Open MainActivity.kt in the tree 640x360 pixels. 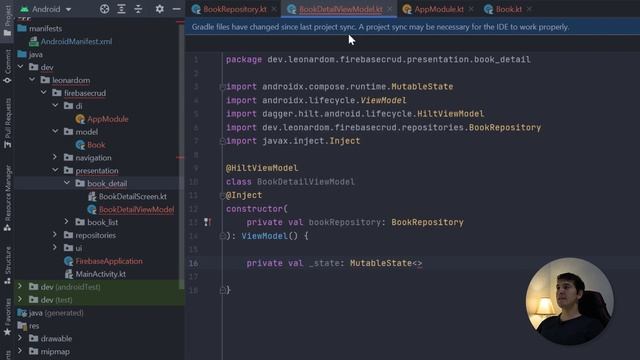95,274
